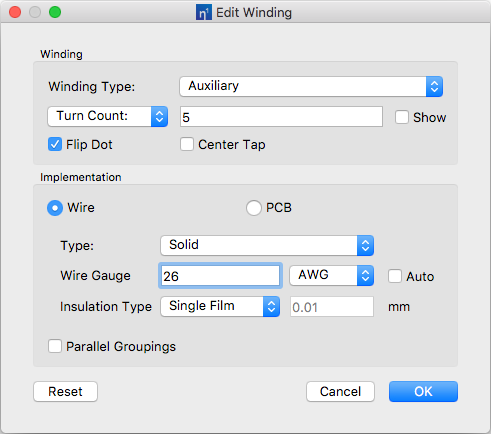Click the Wire Gauge input field
The height and width of the screenshot is (434, 491).
click(220, 276)
